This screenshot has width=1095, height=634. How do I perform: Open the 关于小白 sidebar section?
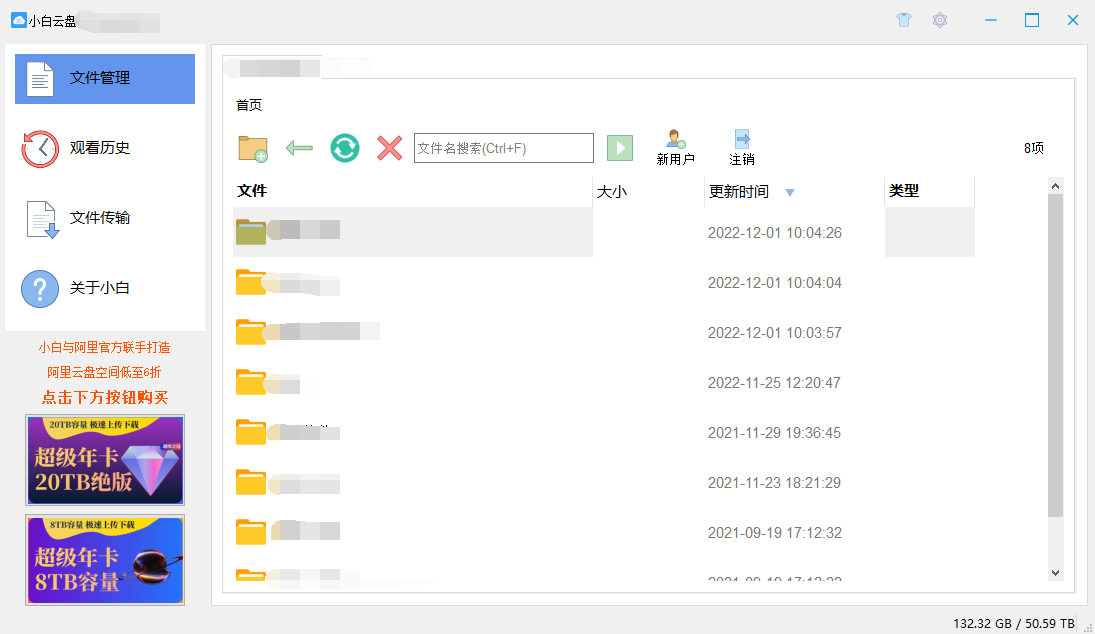104,288
